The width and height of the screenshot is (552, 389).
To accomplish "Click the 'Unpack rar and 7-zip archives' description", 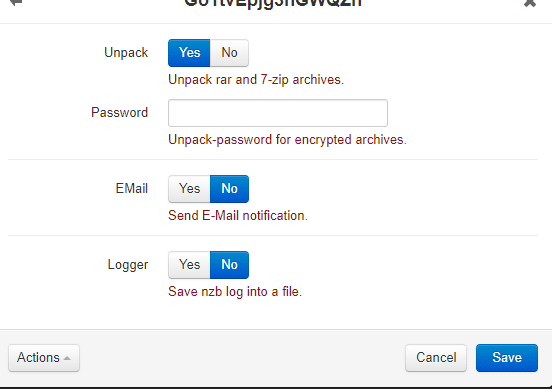I will pyautogui.click(x=256, y=80).
